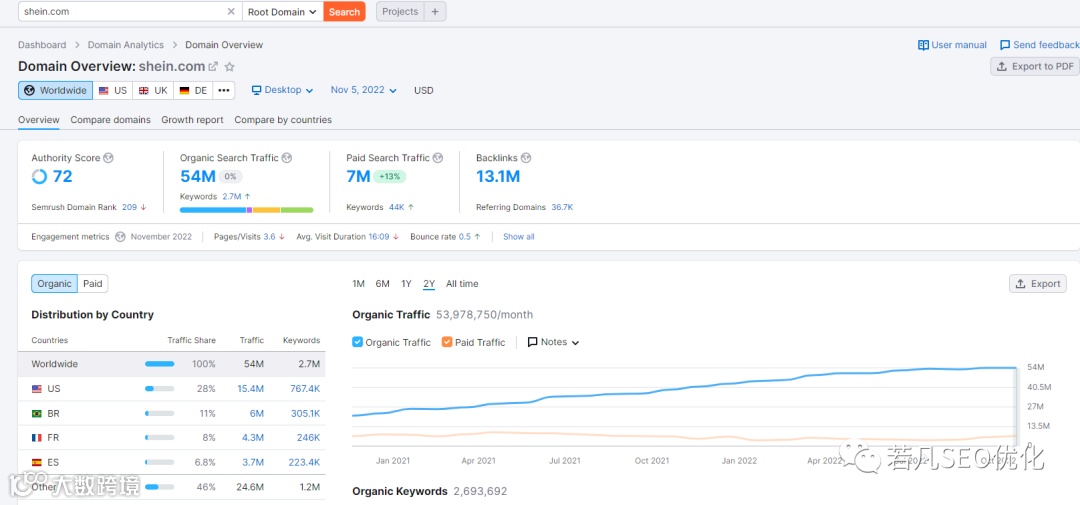Click the Worldwide traffic share bar
This screenshot has width=1080, height=505.
159,364
